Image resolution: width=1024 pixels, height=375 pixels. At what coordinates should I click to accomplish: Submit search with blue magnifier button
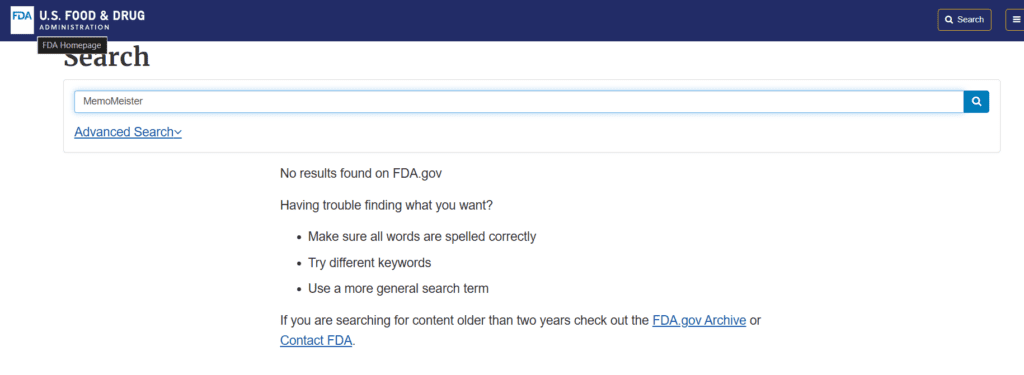pos(976,102)
